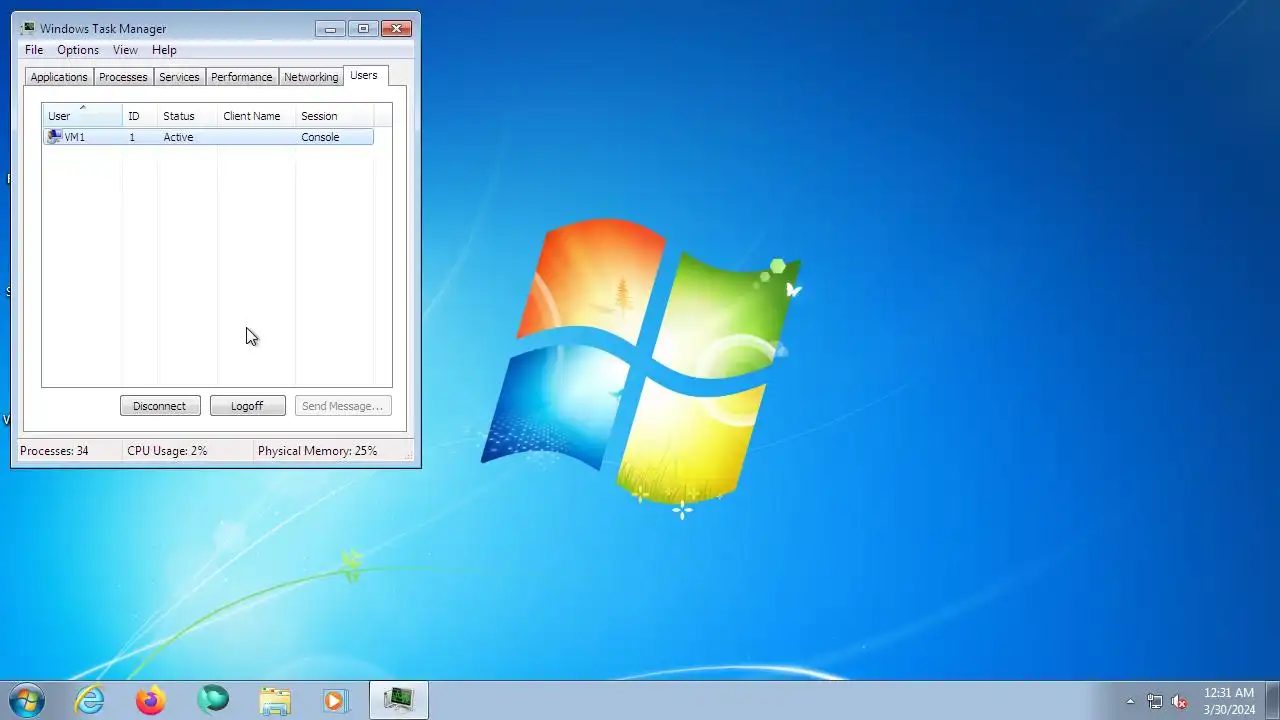The image size is (1280, 720).
Task: Select the VM1 user row
Action: pos(208,137)
